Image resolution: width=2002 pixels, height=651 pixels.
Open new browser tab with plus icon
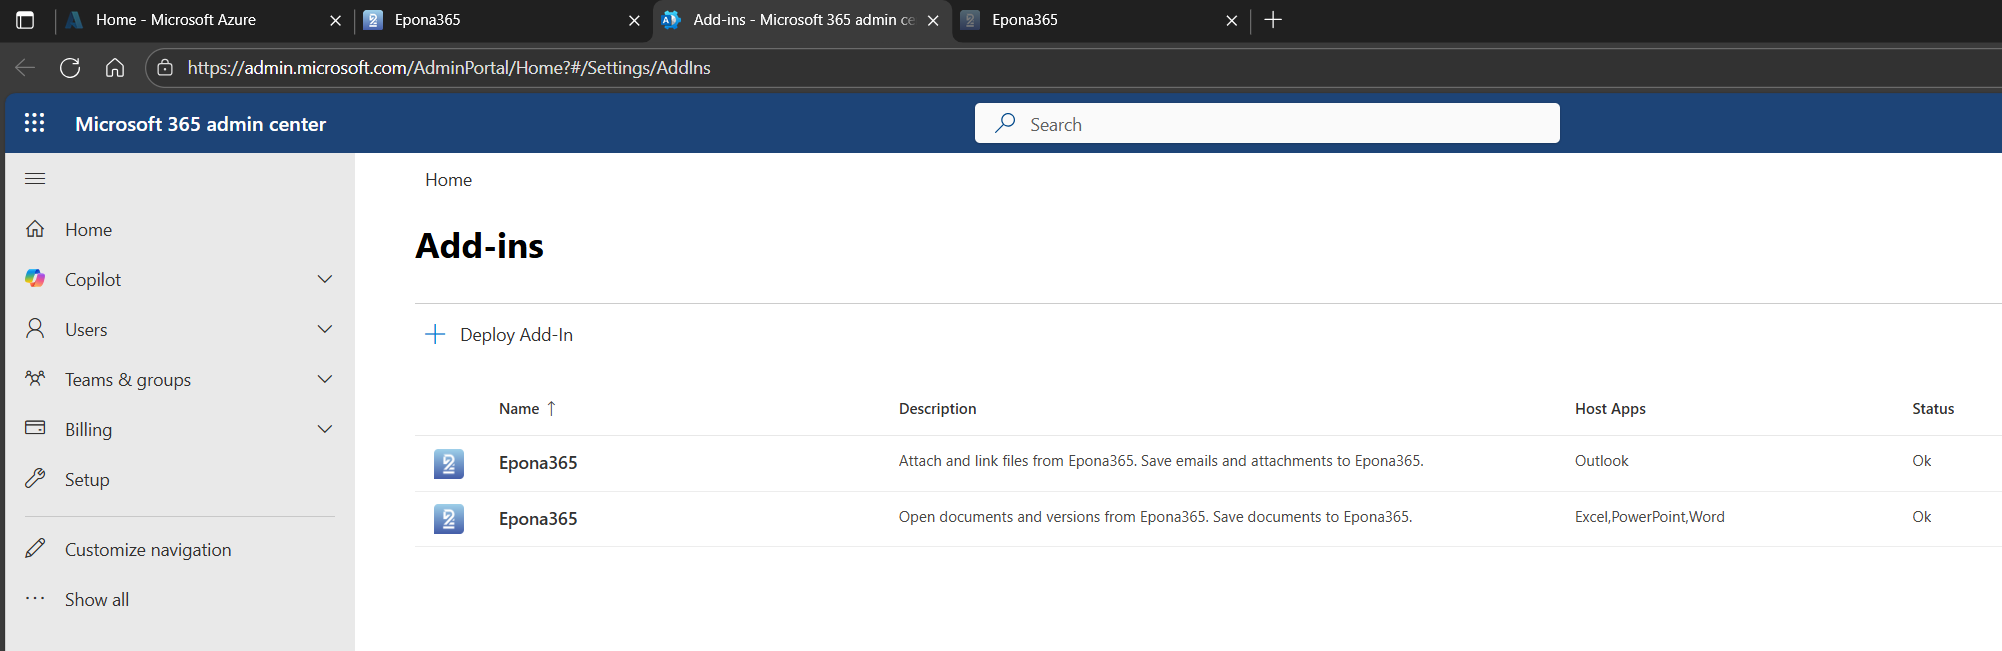(1273, 20)
